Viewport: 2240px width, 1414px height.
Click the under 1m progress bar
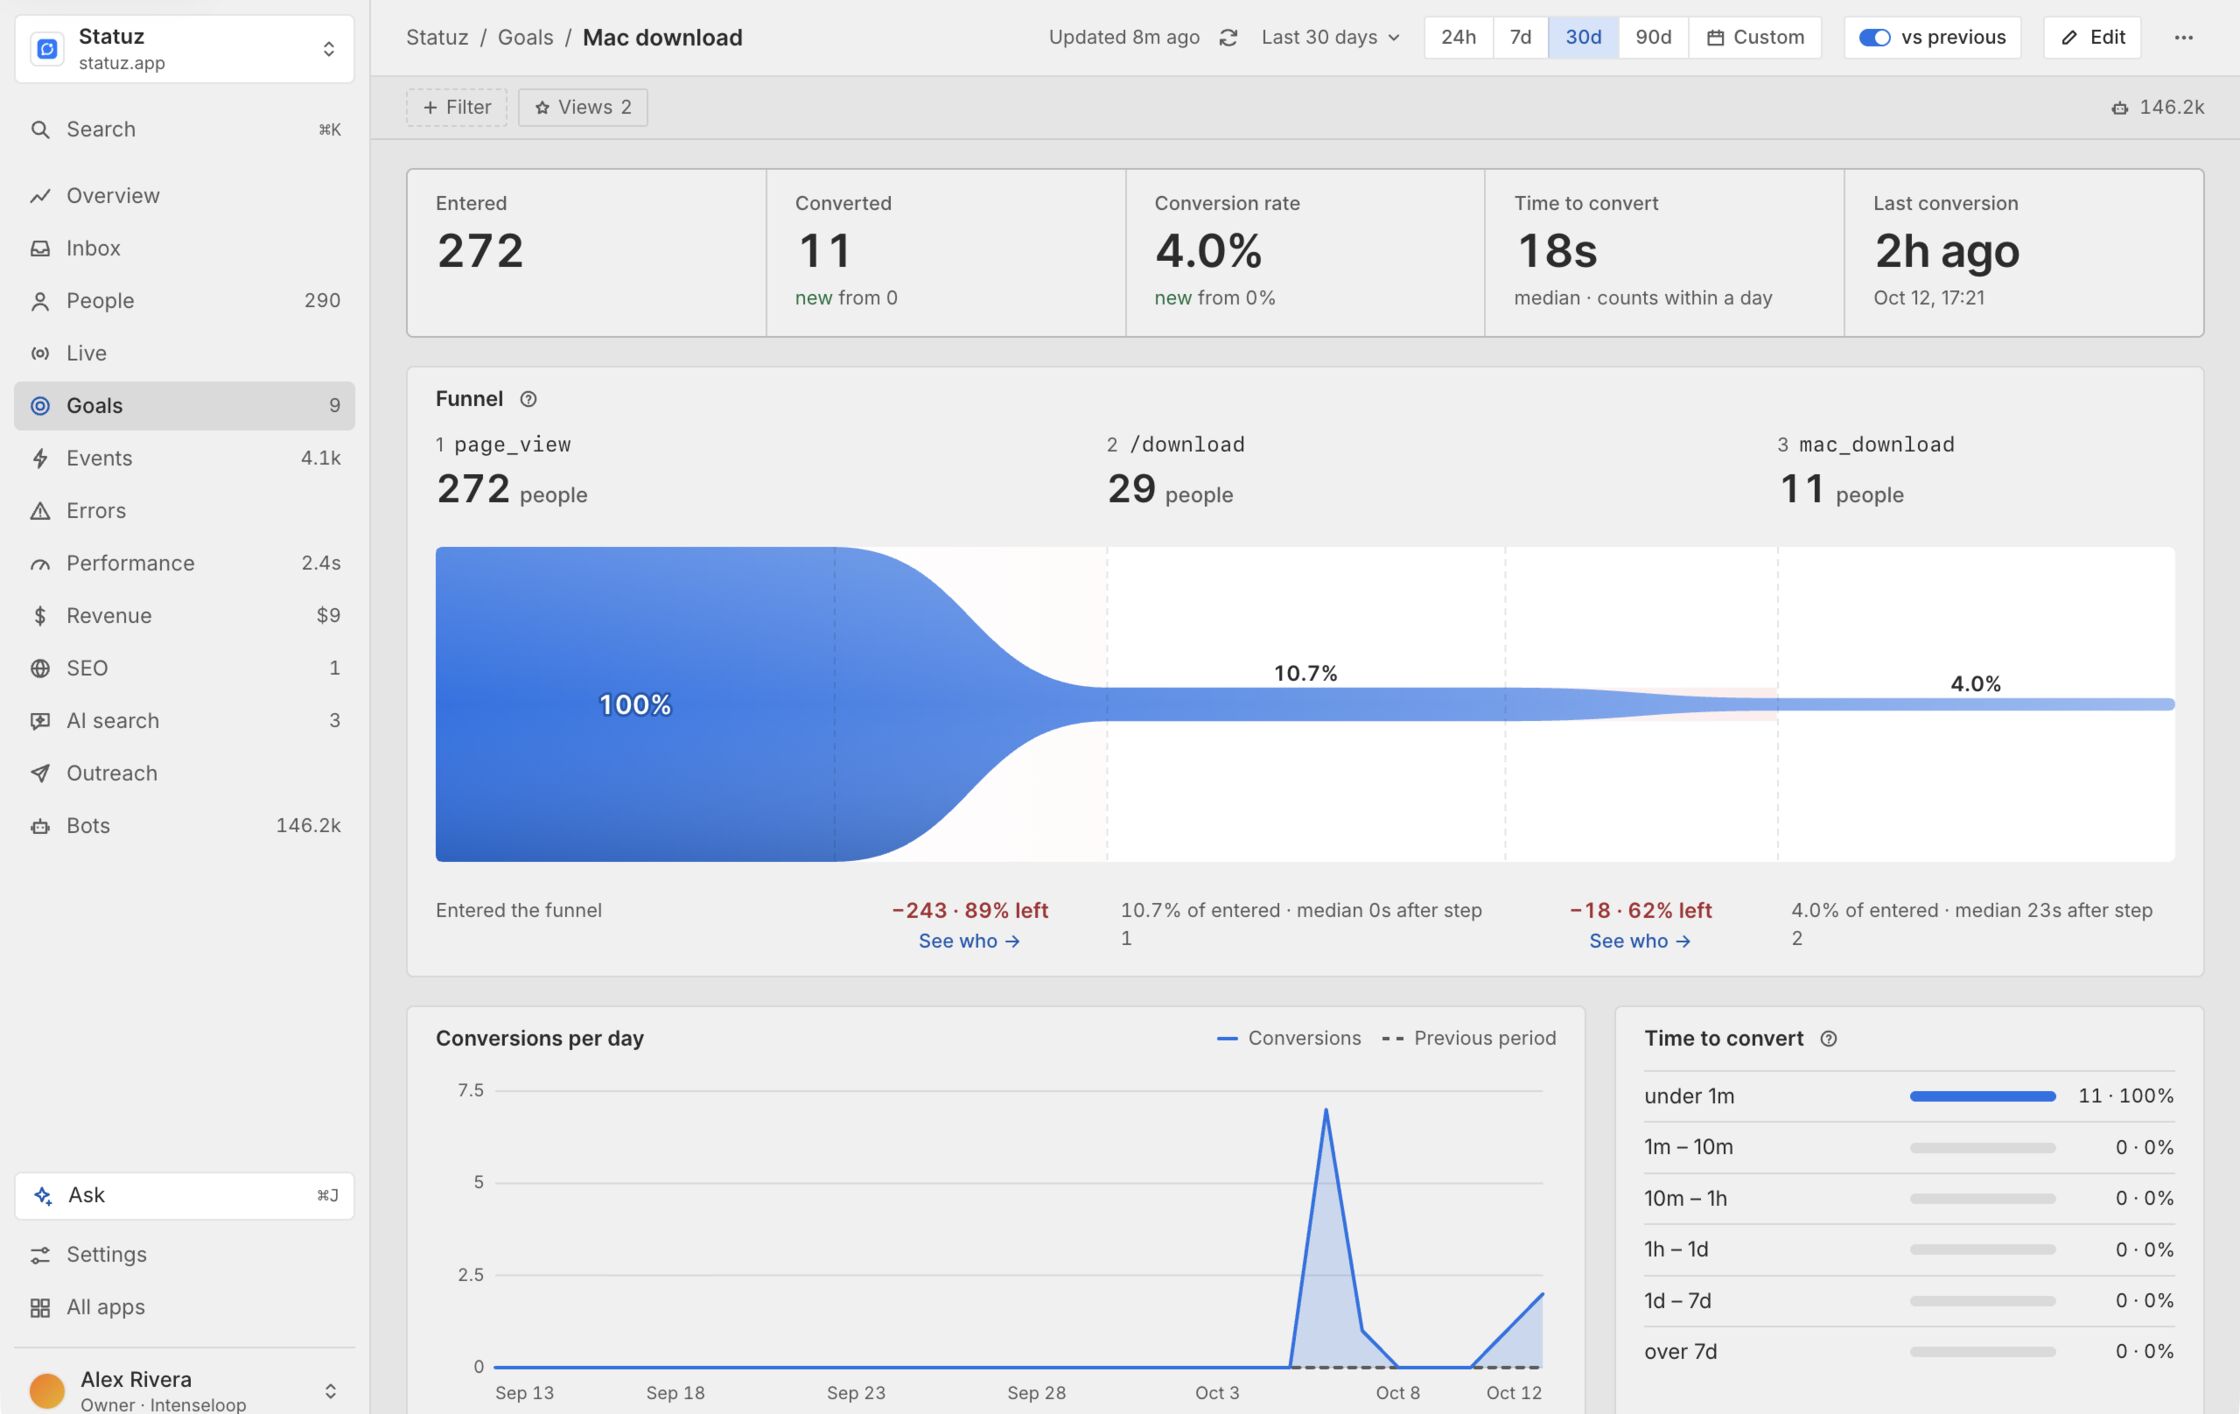1982,1097
